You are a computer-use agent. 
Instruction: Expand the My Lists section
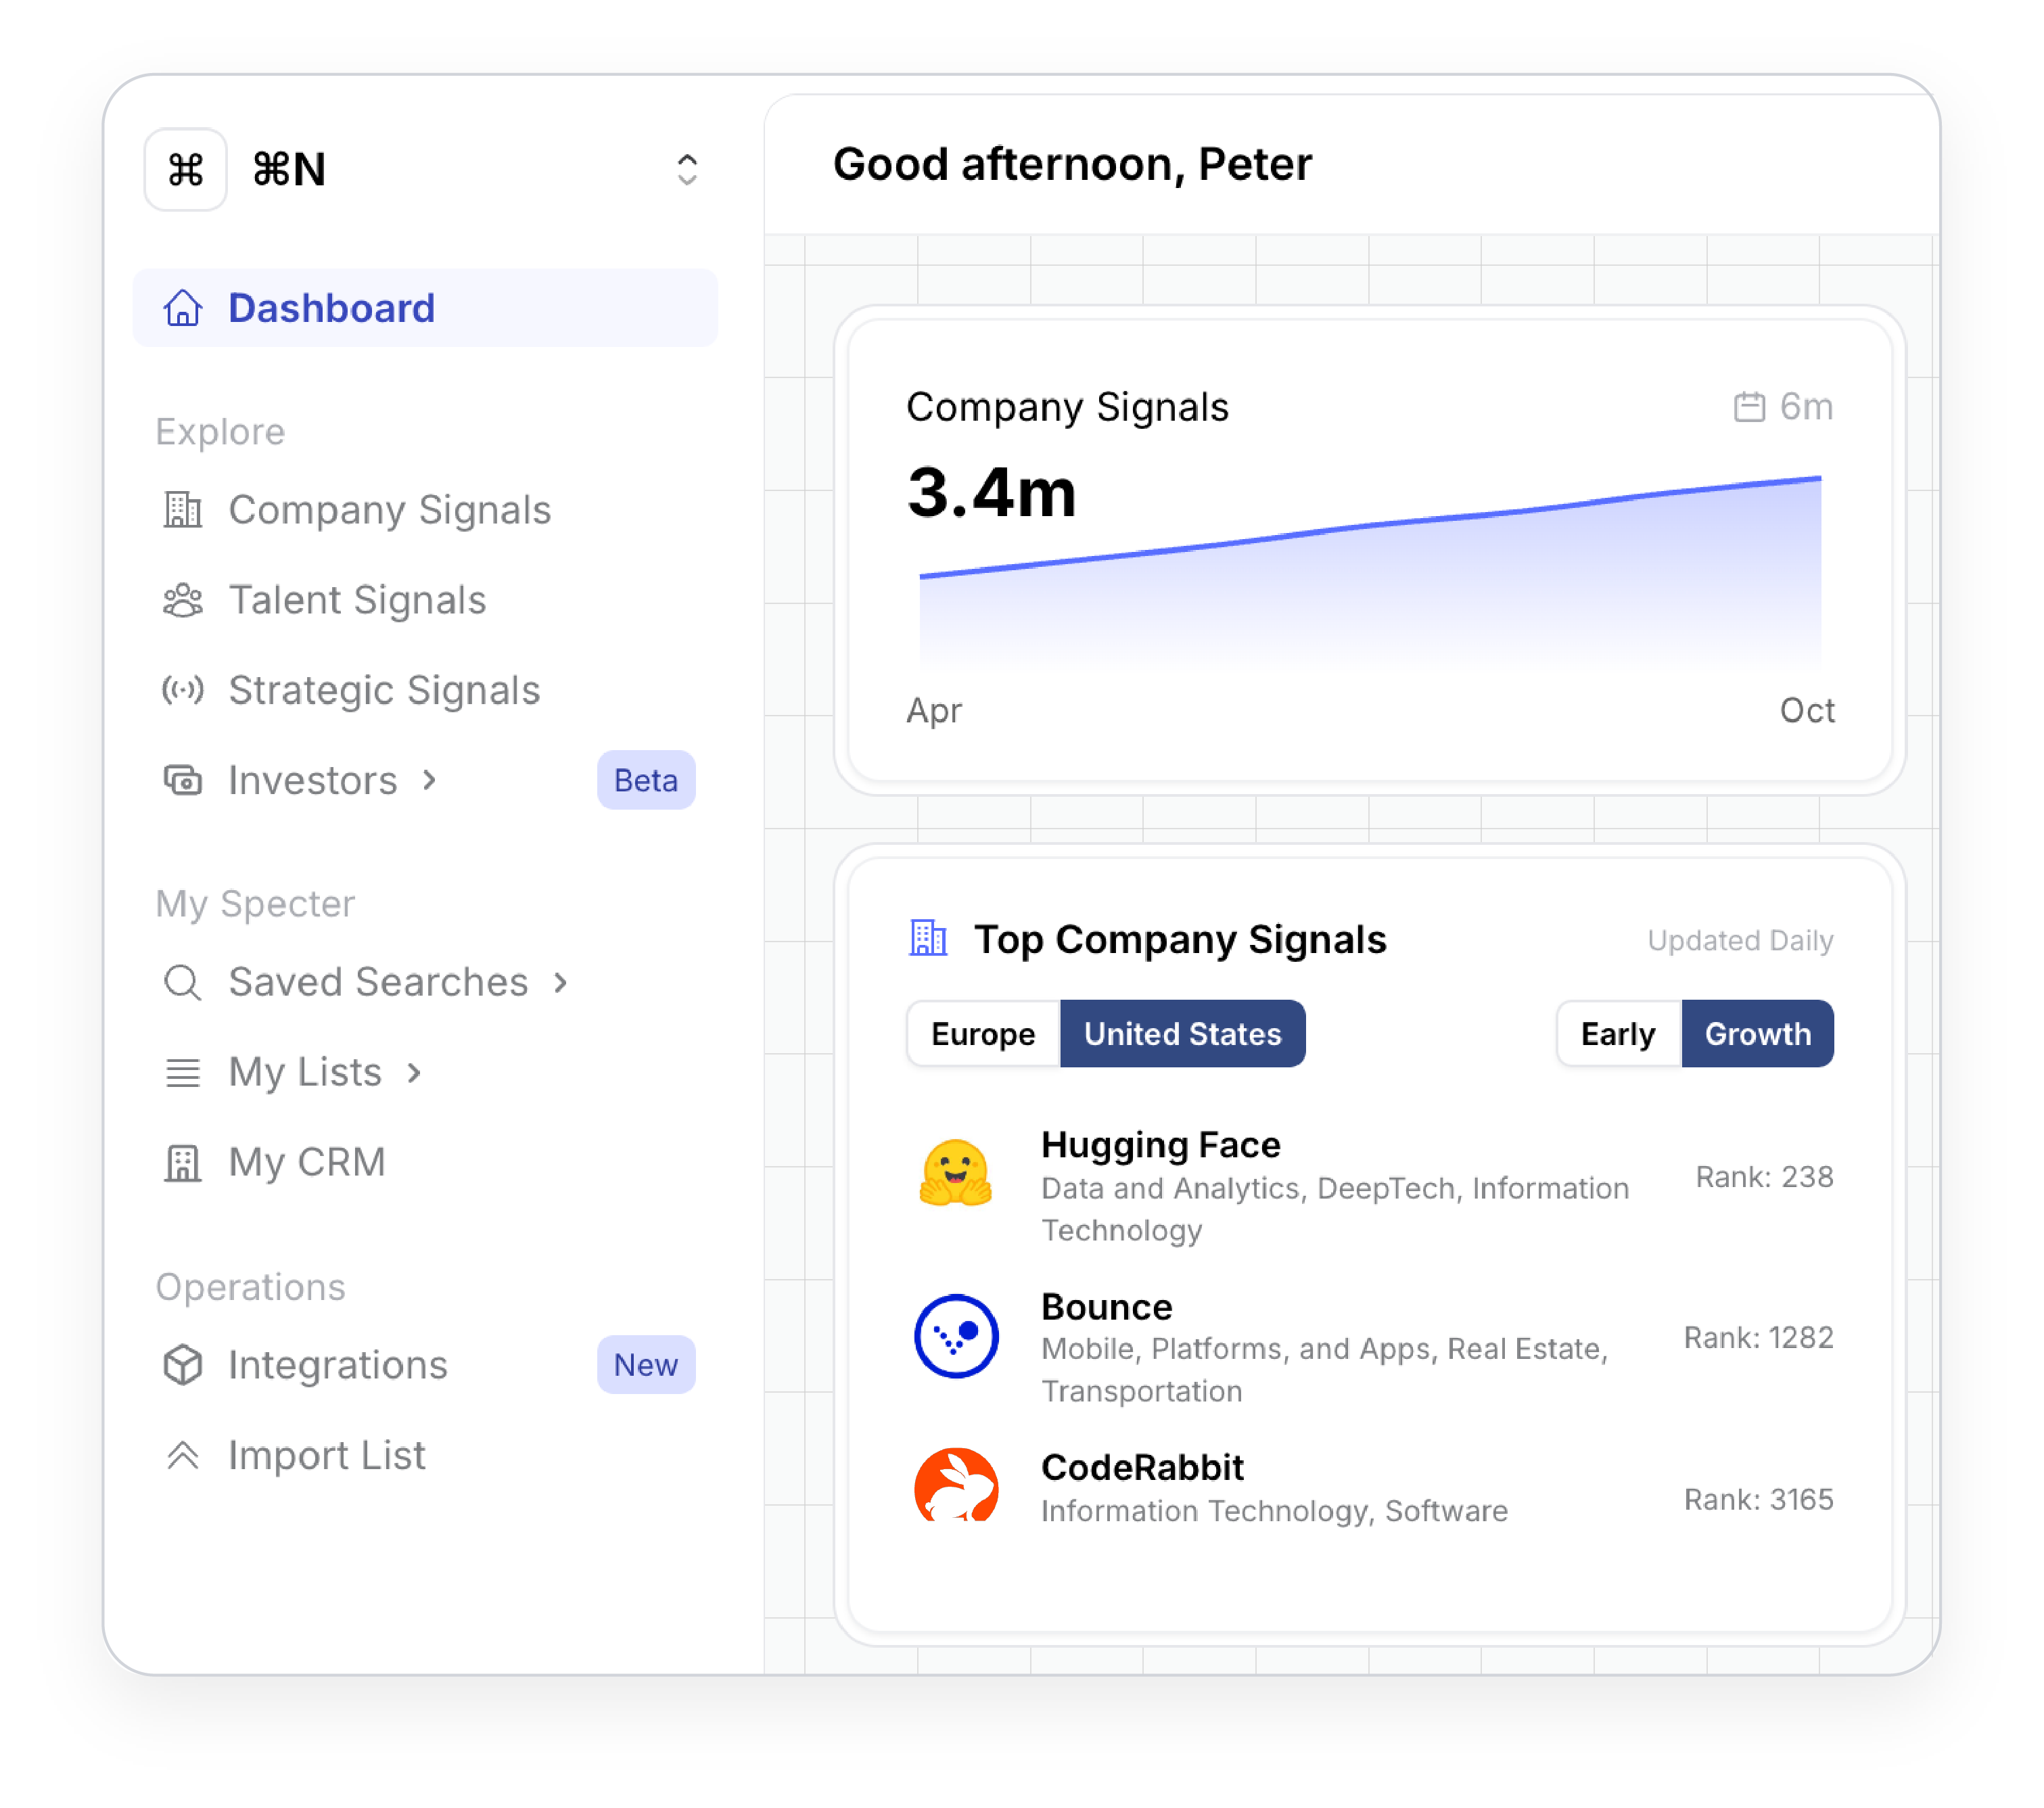click(412, 1071)
